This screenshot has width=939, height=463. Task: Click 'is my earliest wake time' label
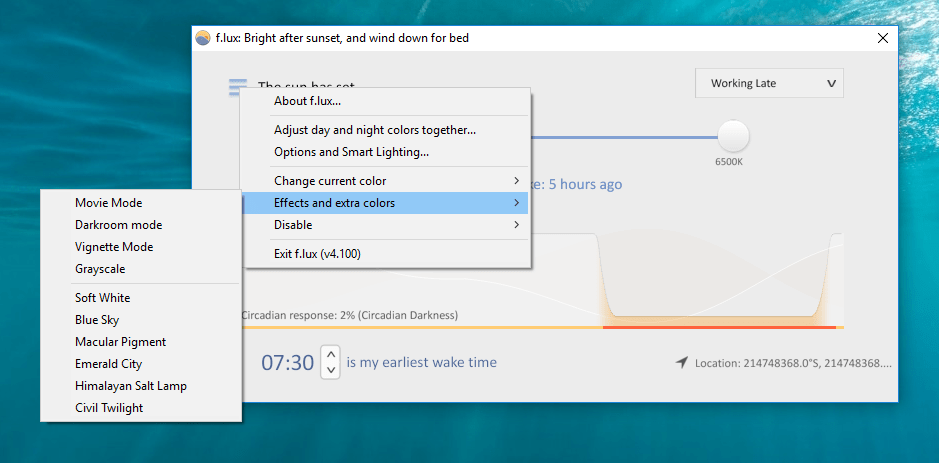[x=422, y=362]
